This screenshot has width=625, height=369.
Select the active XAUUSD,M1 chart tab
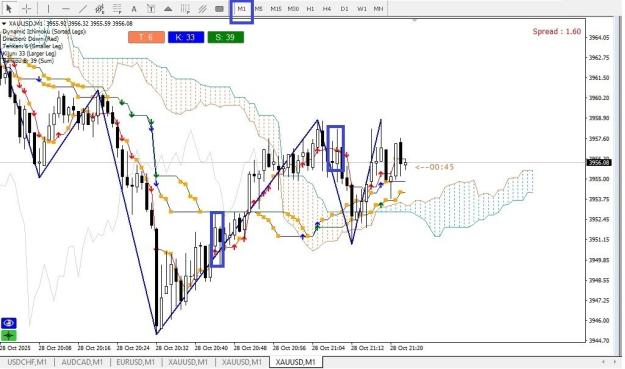(295, 362)
